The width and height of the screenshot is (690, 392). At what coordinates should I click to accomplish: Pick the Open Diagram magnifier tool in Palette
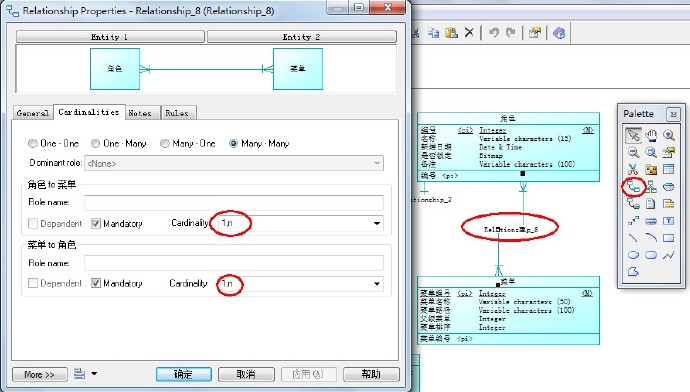(x=651, y=152)
